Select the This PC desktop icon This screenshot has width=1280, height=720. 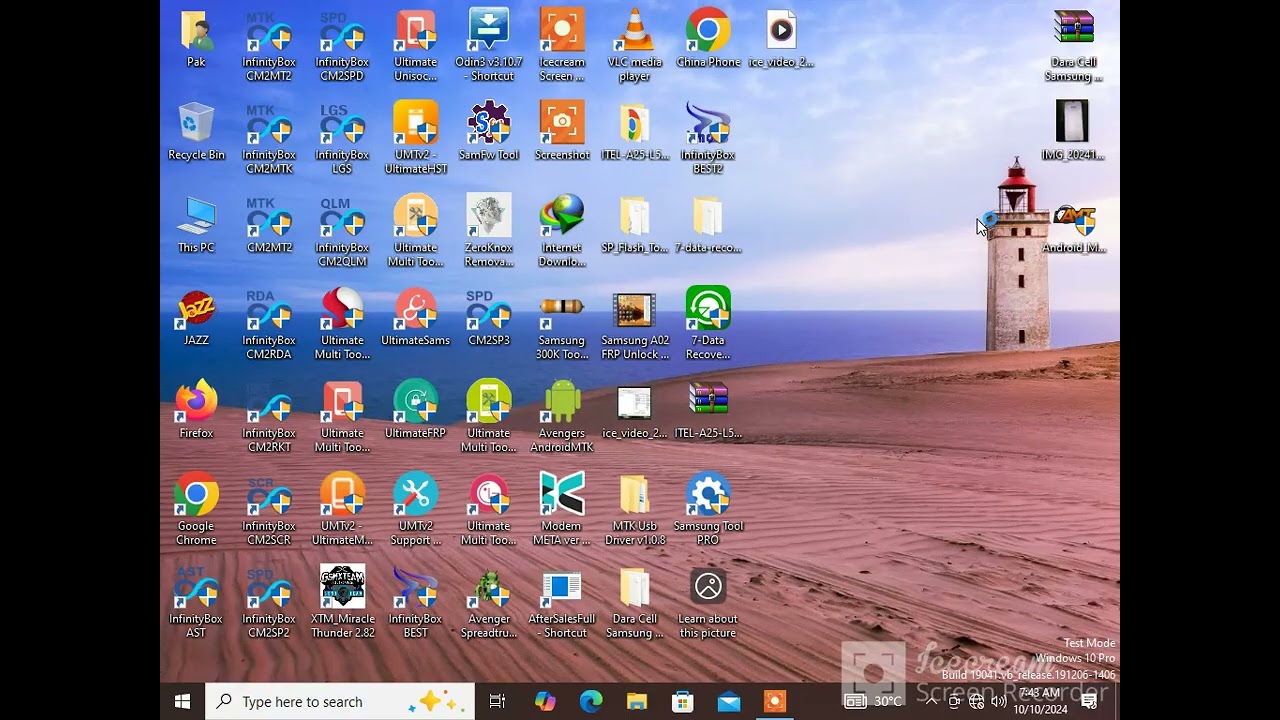click(x=196, y=217)
